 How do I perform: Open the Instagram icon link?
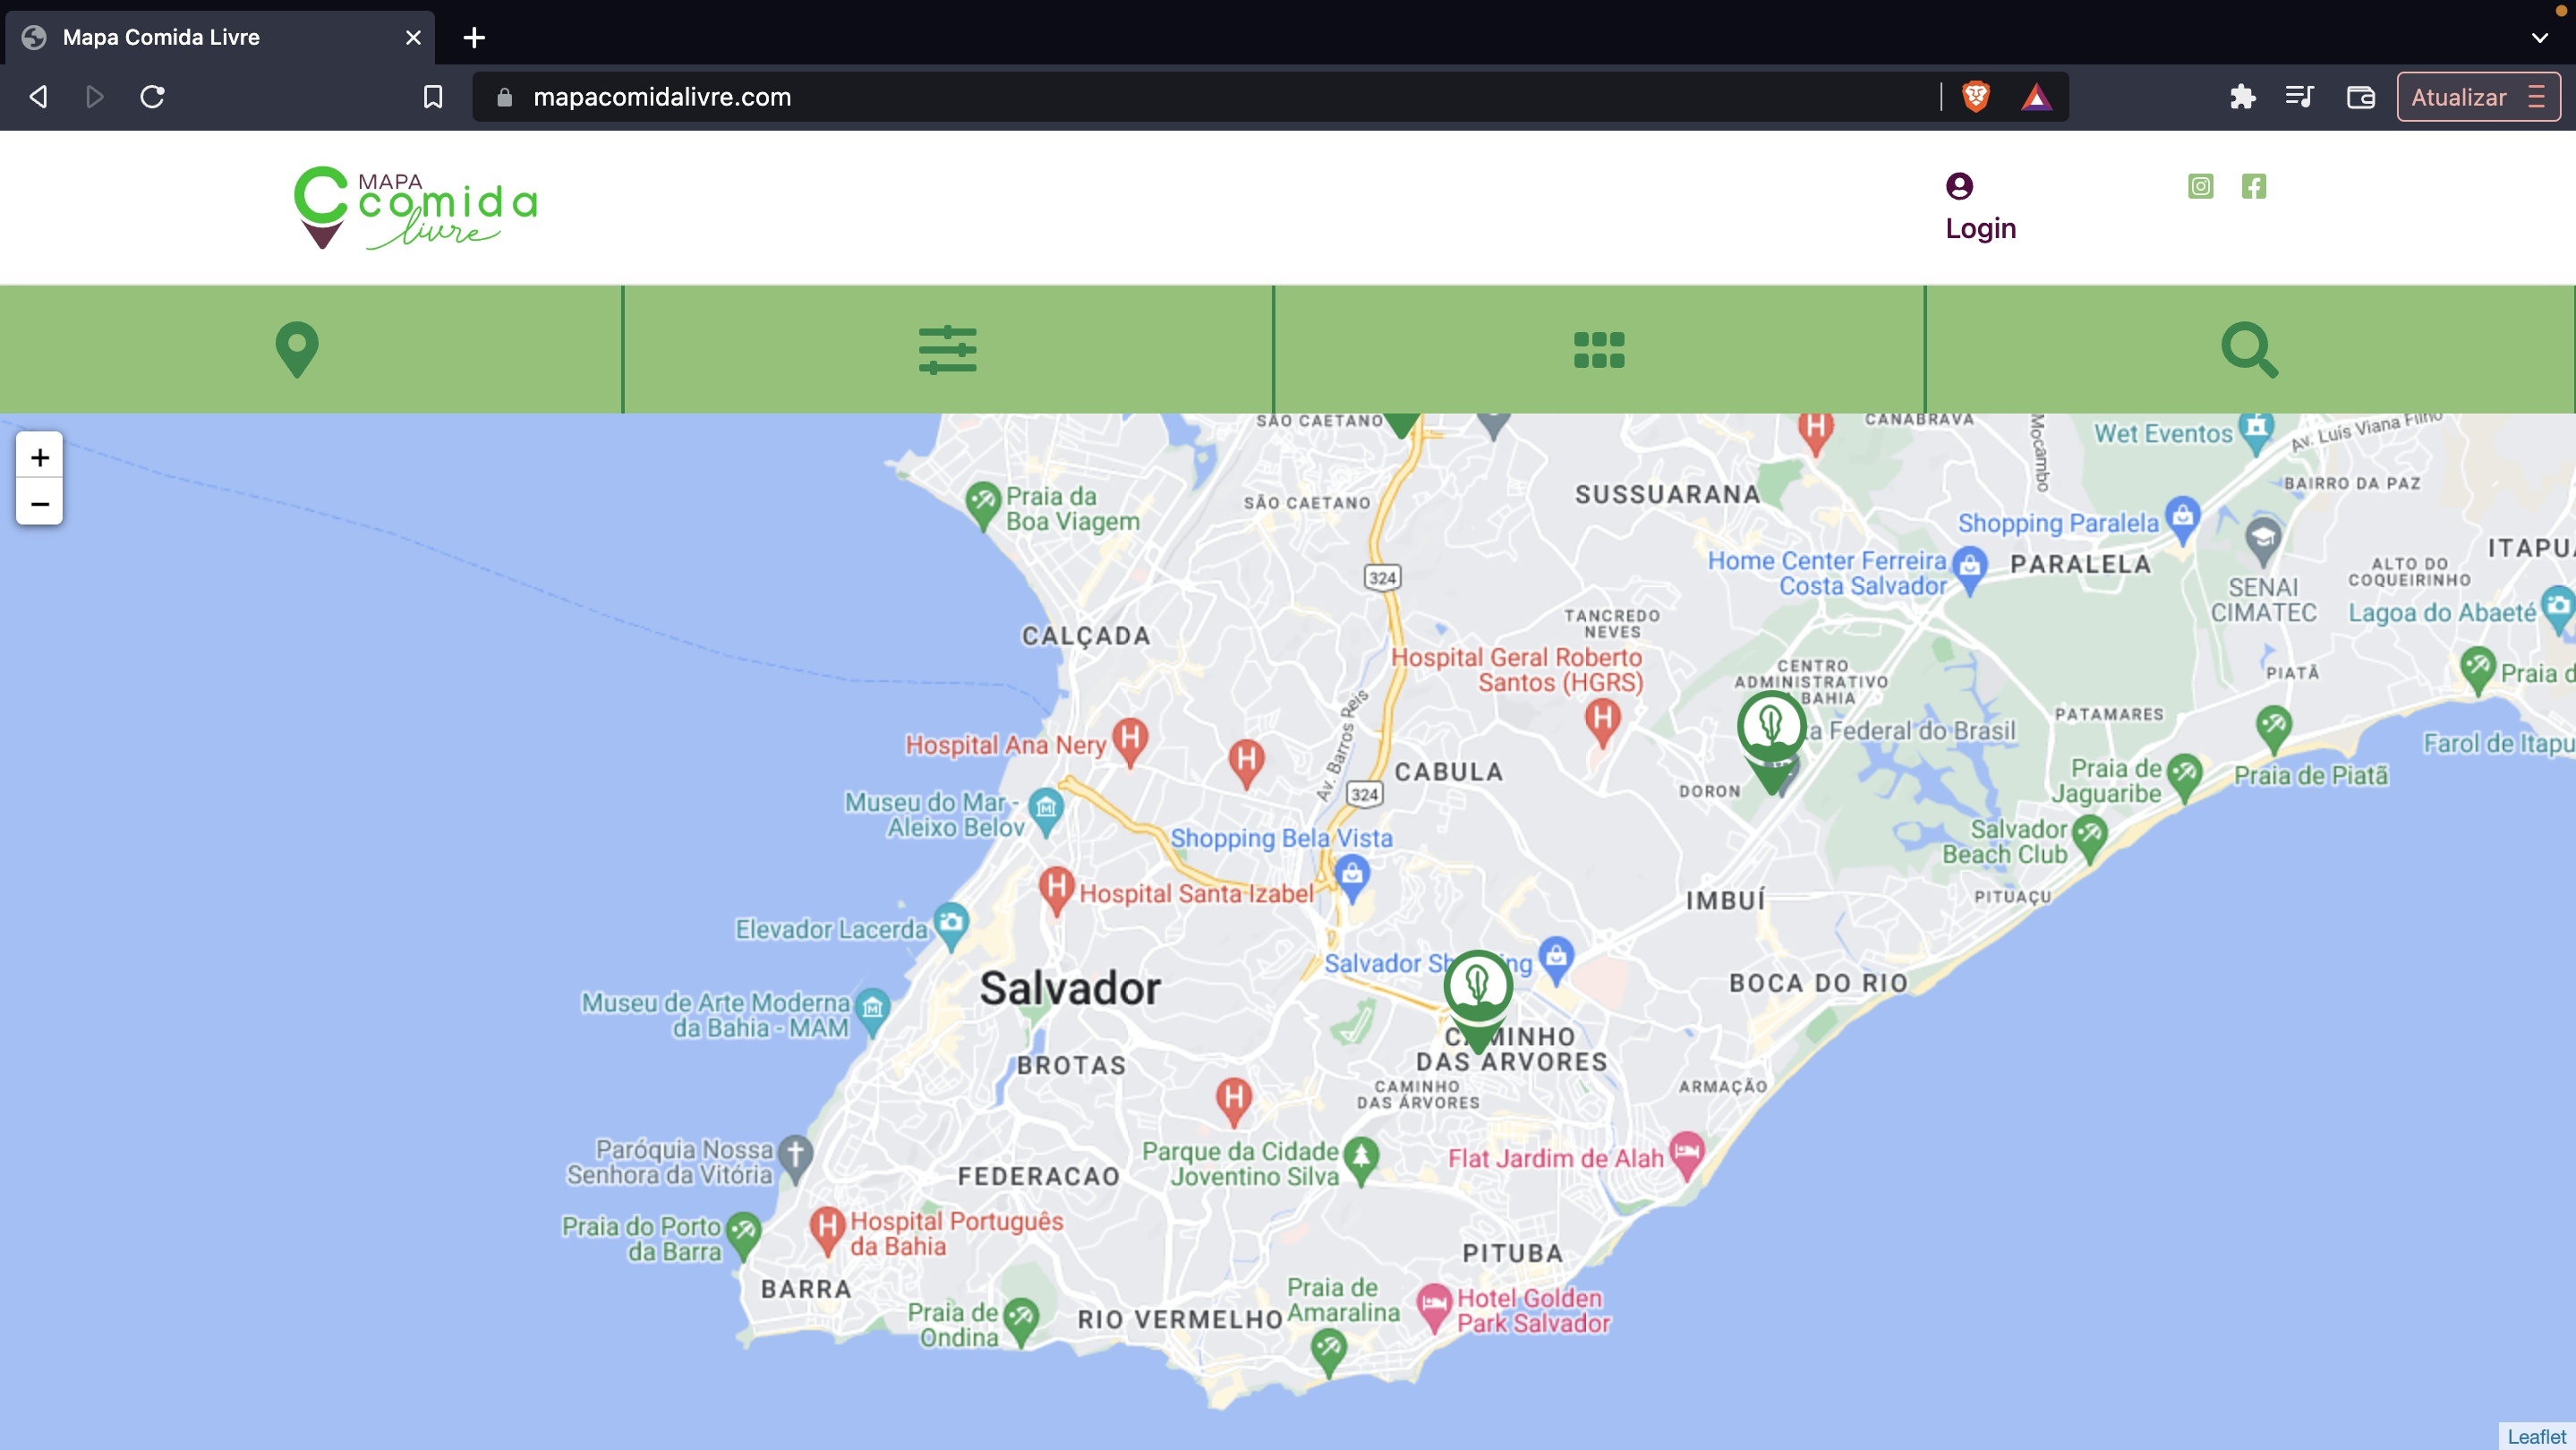pyautogui.click(x=2200, y=186)
